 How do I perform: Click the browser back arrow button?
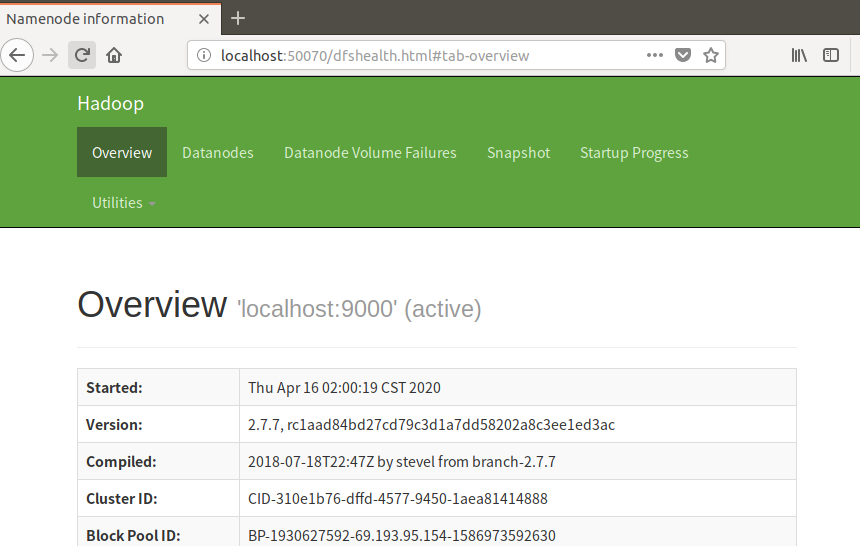[x=18, y=55]
